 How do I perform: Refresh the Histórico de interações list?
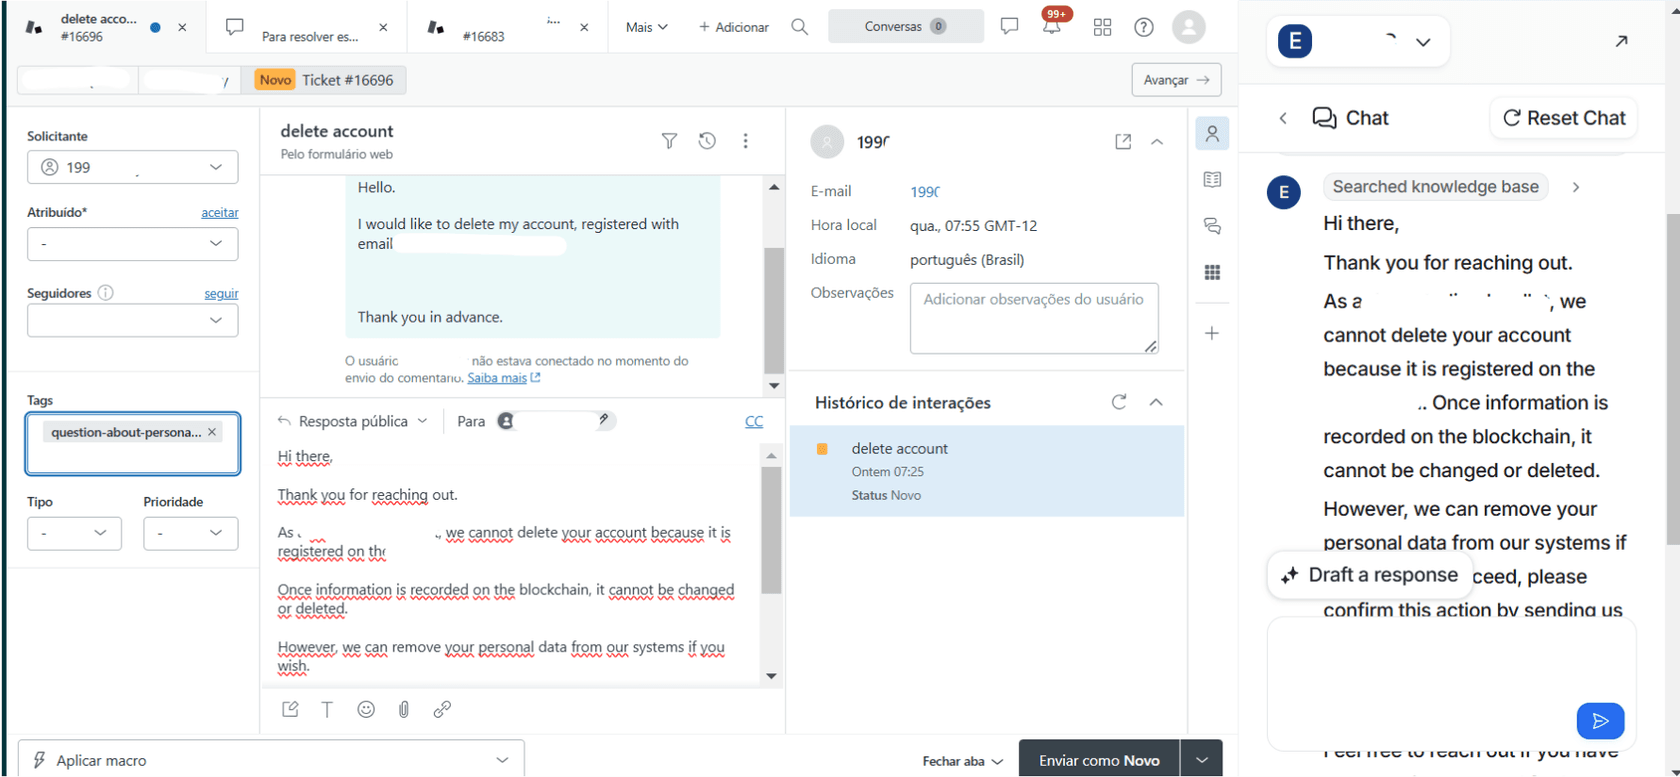(x=1119, y=402)
